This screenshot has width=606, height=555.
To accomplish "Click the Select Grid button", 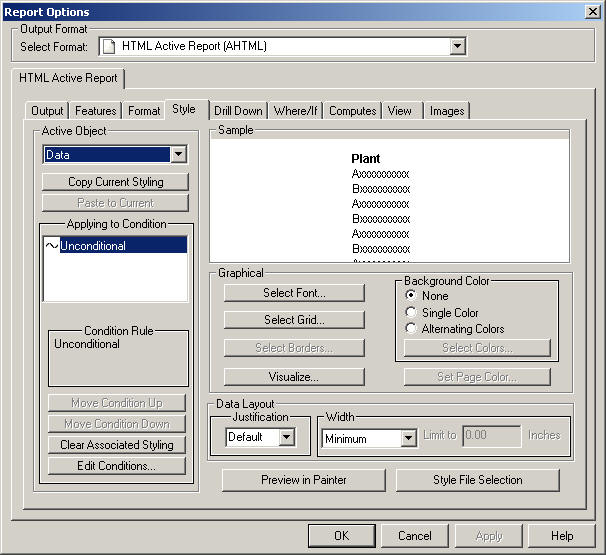I will (x=294, y=320).
